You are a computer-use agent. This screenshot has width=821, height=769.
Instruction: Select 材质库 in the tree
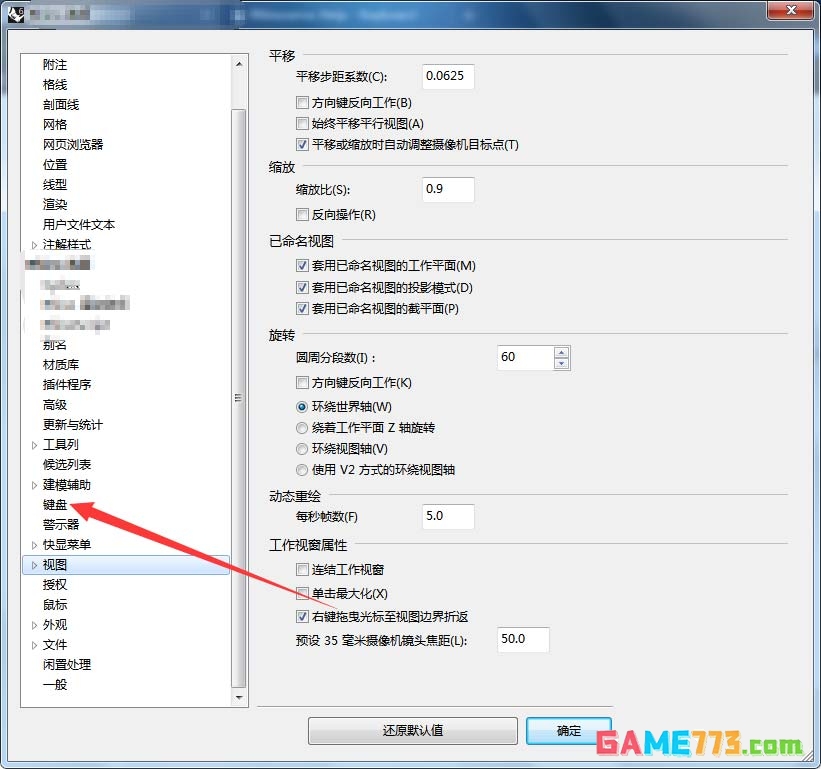tap(61, 364)
